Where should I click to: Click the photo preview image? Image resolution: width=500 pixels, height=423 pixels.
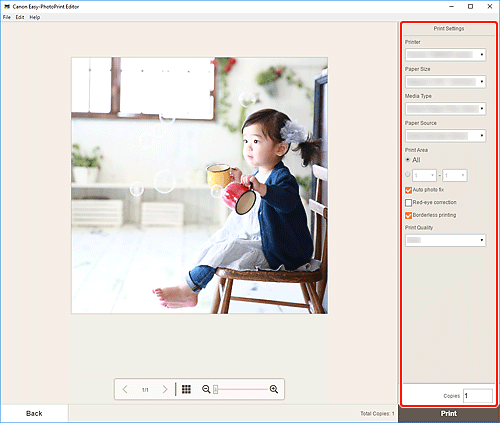point(199,185)
